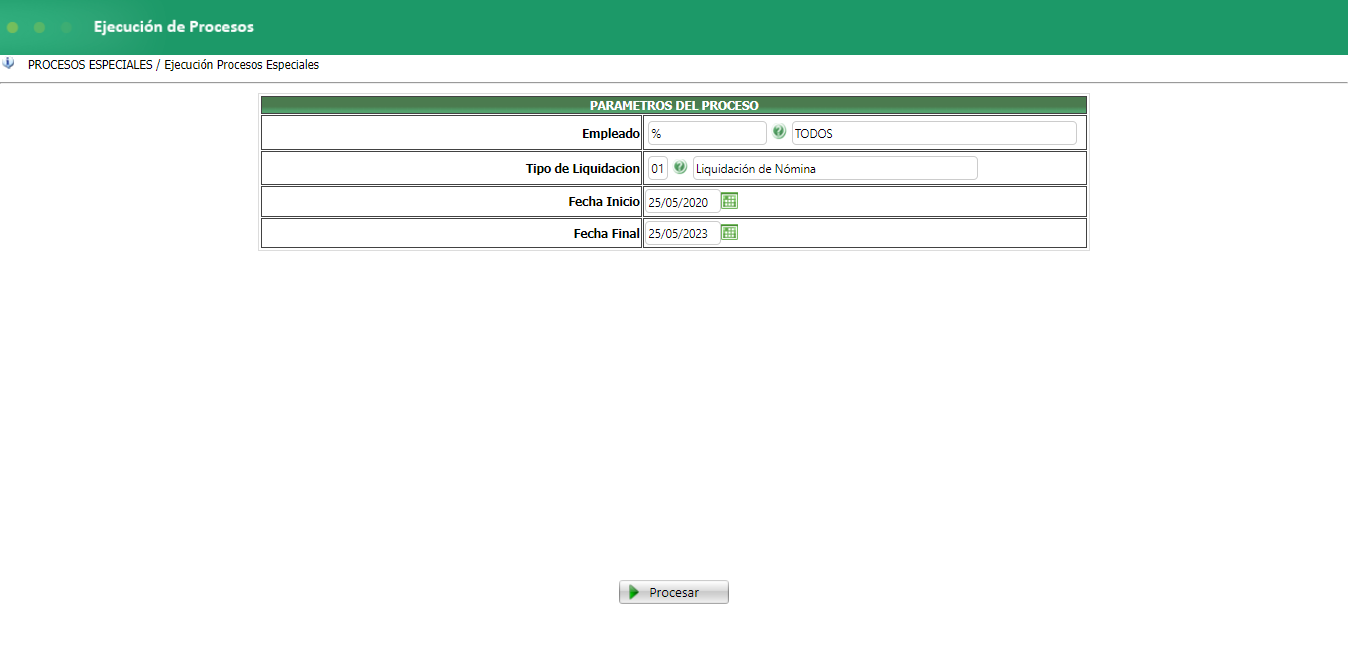Click the Fecha Final label
The width and height of the screenshot is (1348, 657).
coord(607,233)
